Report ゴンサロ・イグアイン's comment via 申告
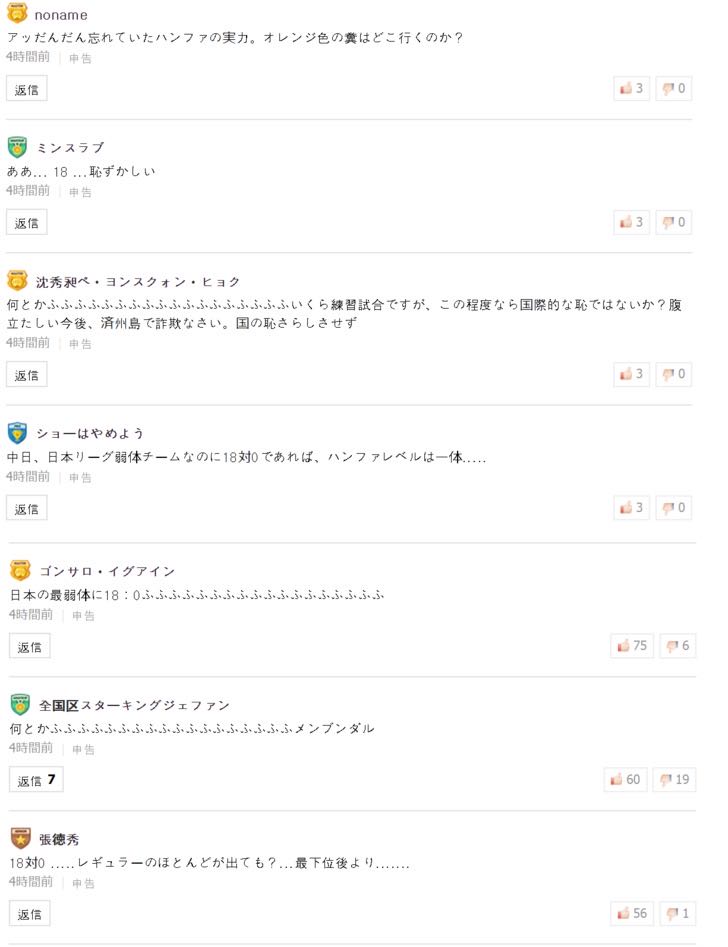 pos(83,616)
